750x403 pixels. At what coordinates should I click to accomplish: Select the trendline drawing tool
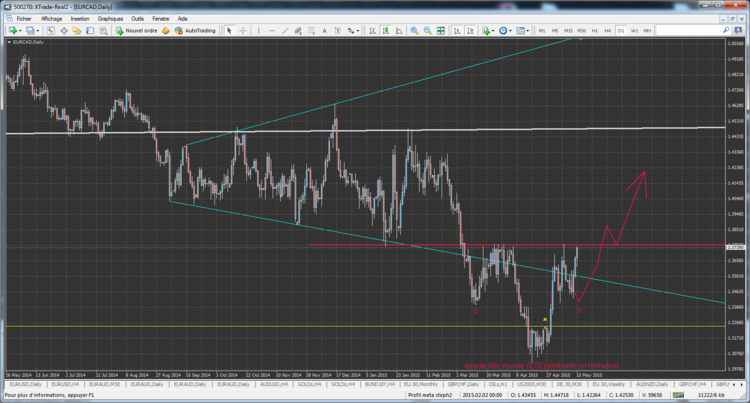coord(283,31)
